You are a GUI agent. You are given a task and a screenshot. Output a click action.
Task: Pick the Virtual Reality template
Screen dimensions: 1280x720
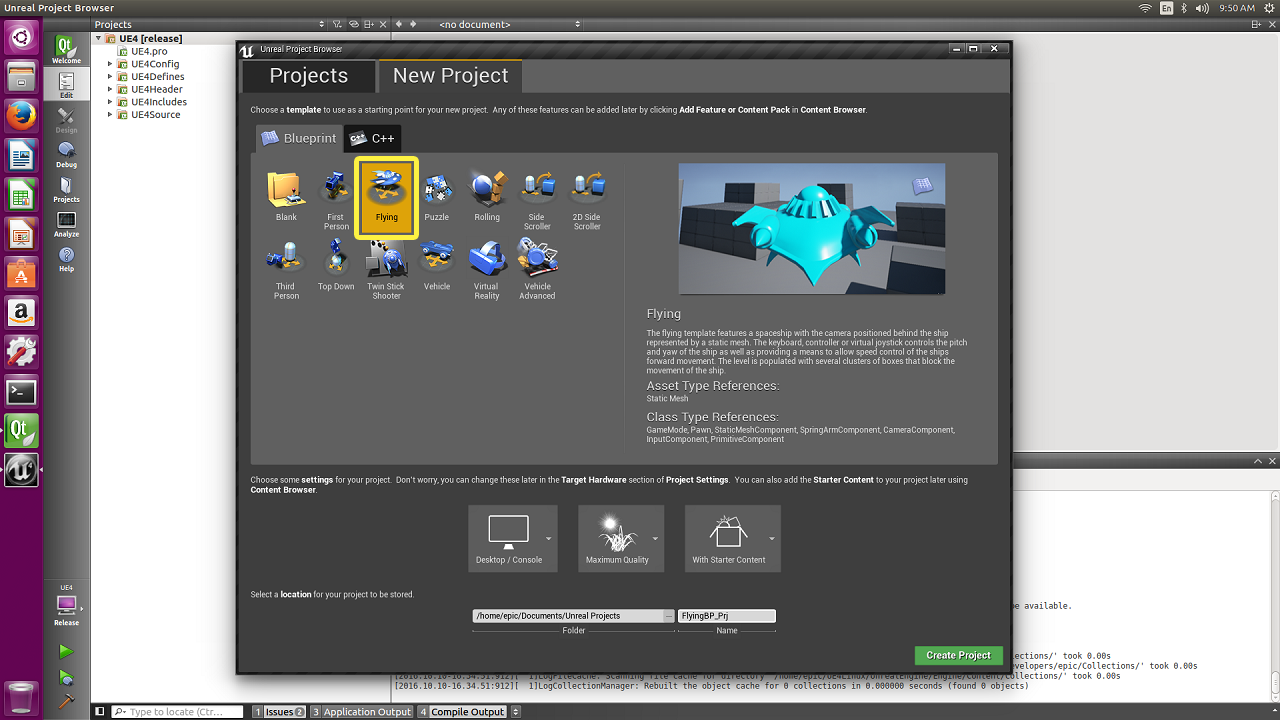click(x=487, y=269)
